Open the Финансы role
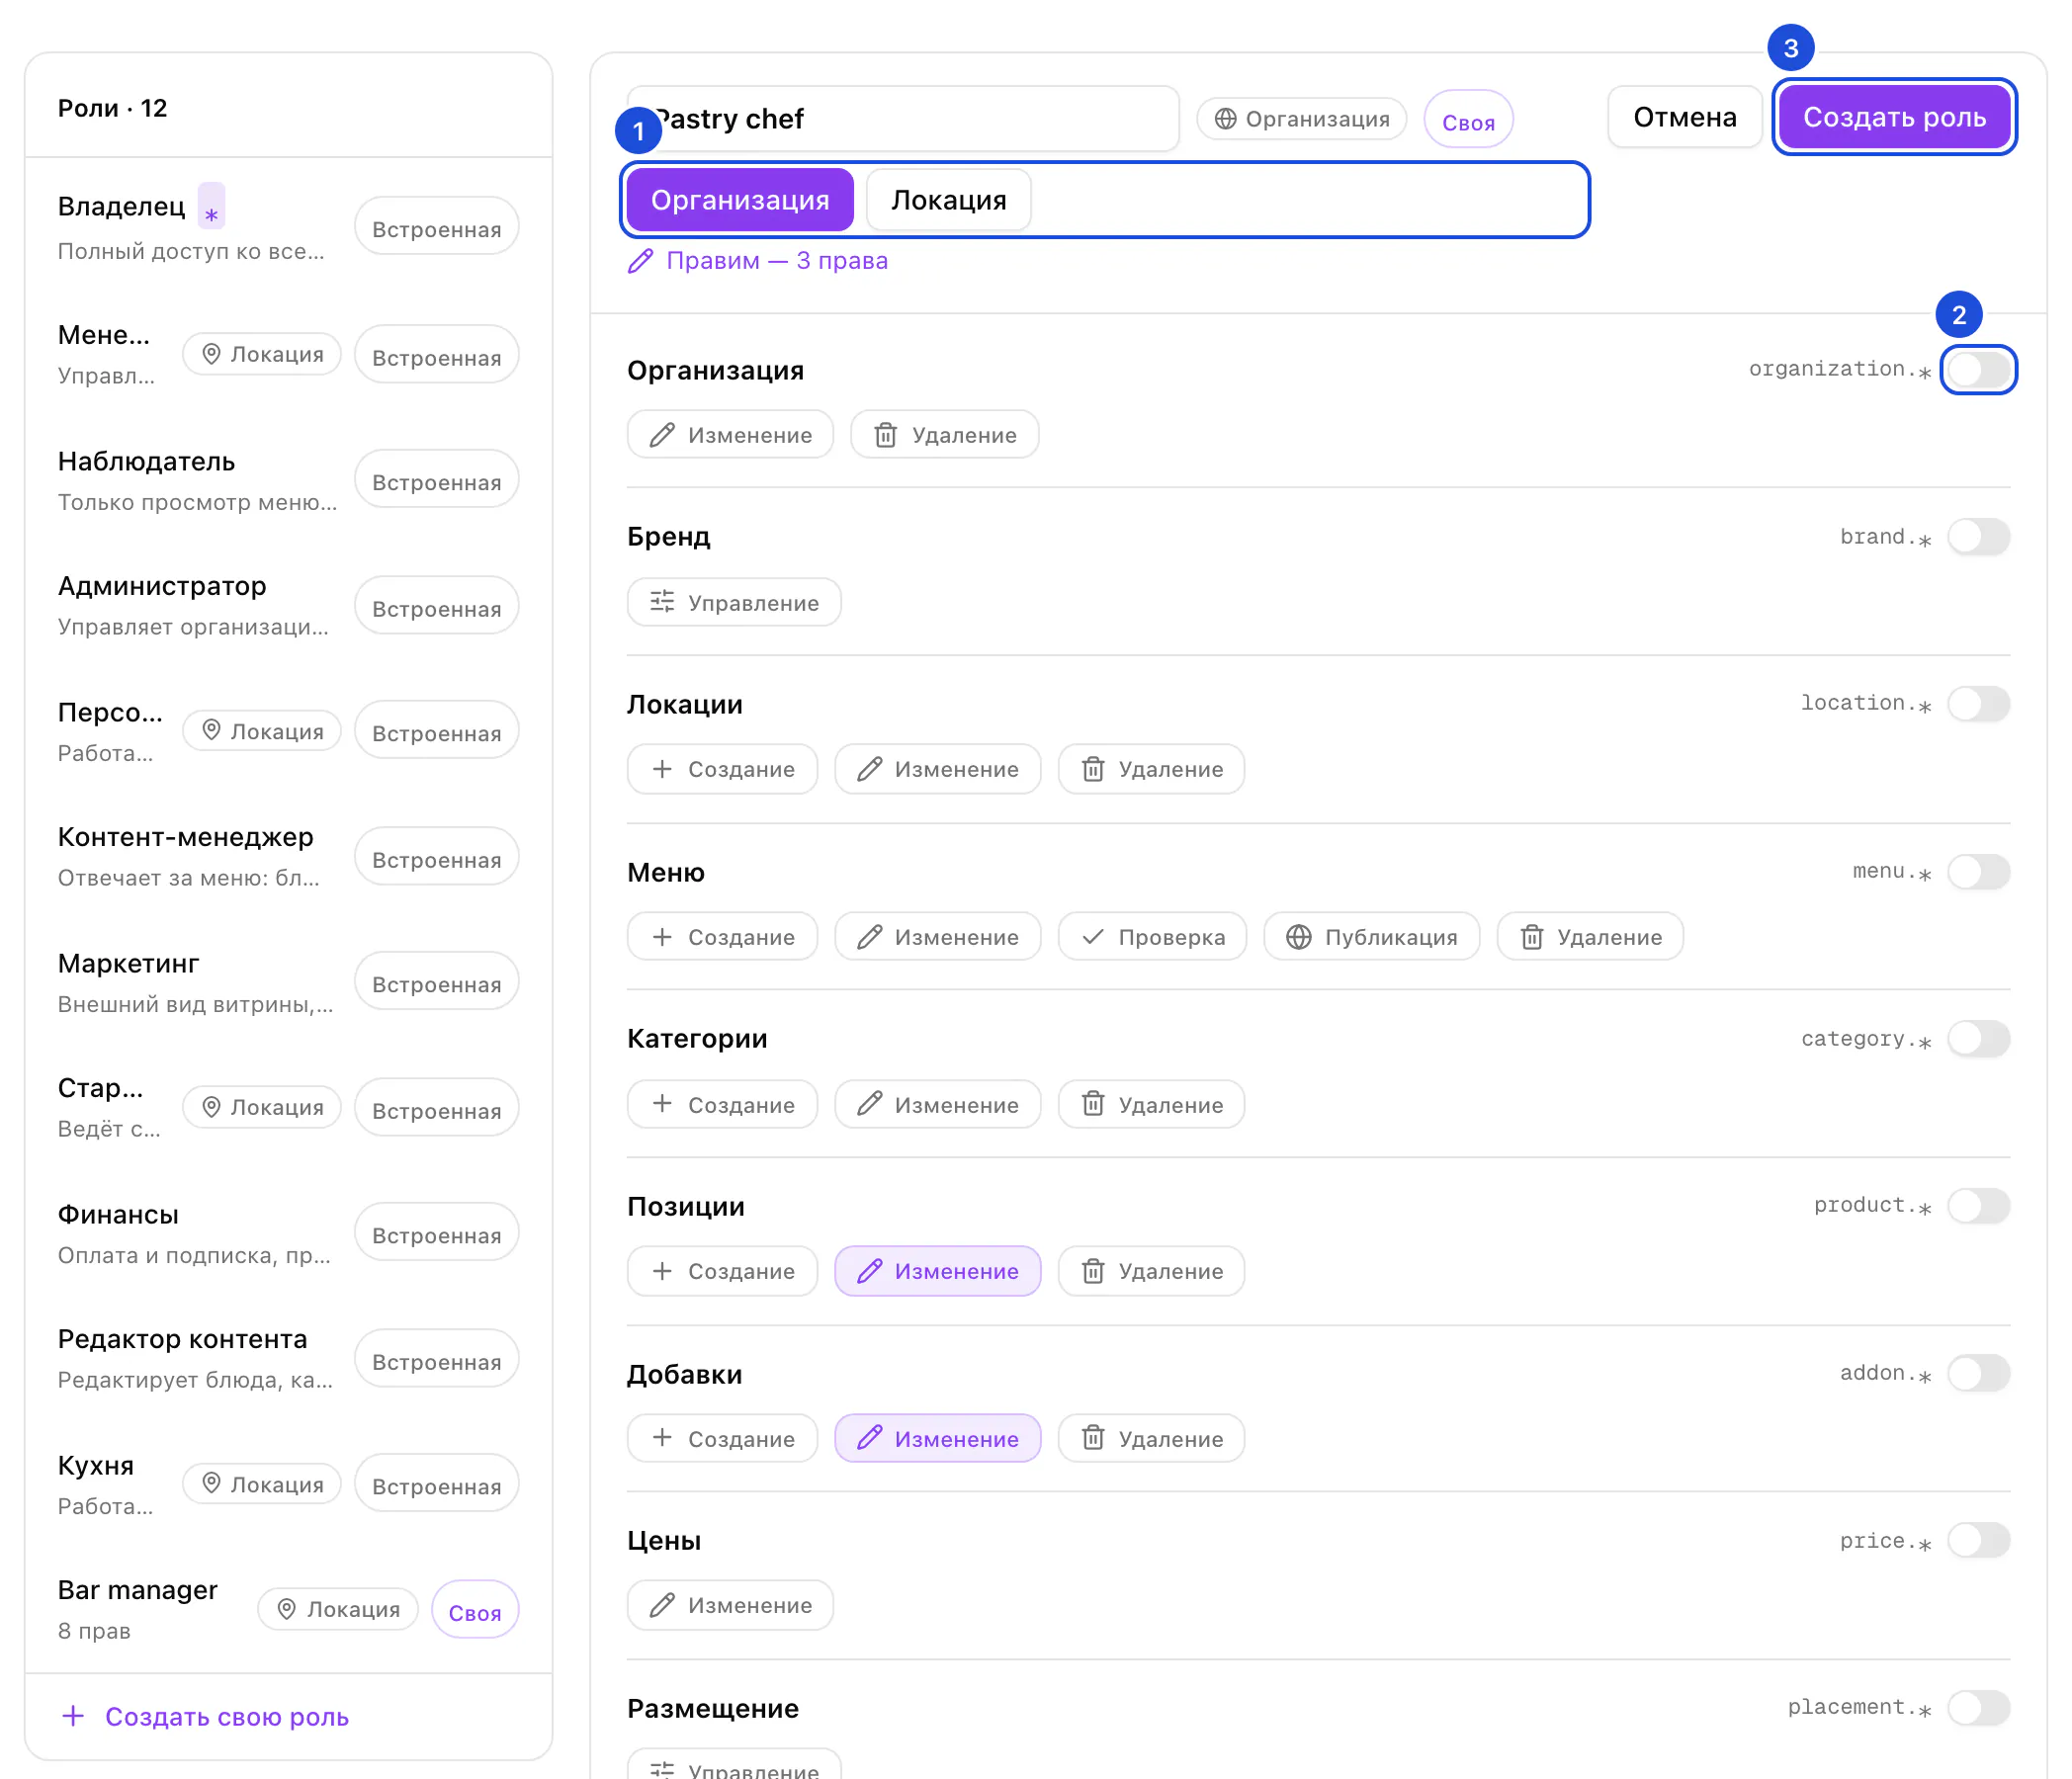This screenshot has height=1779, width=2072. (288, 1234)
